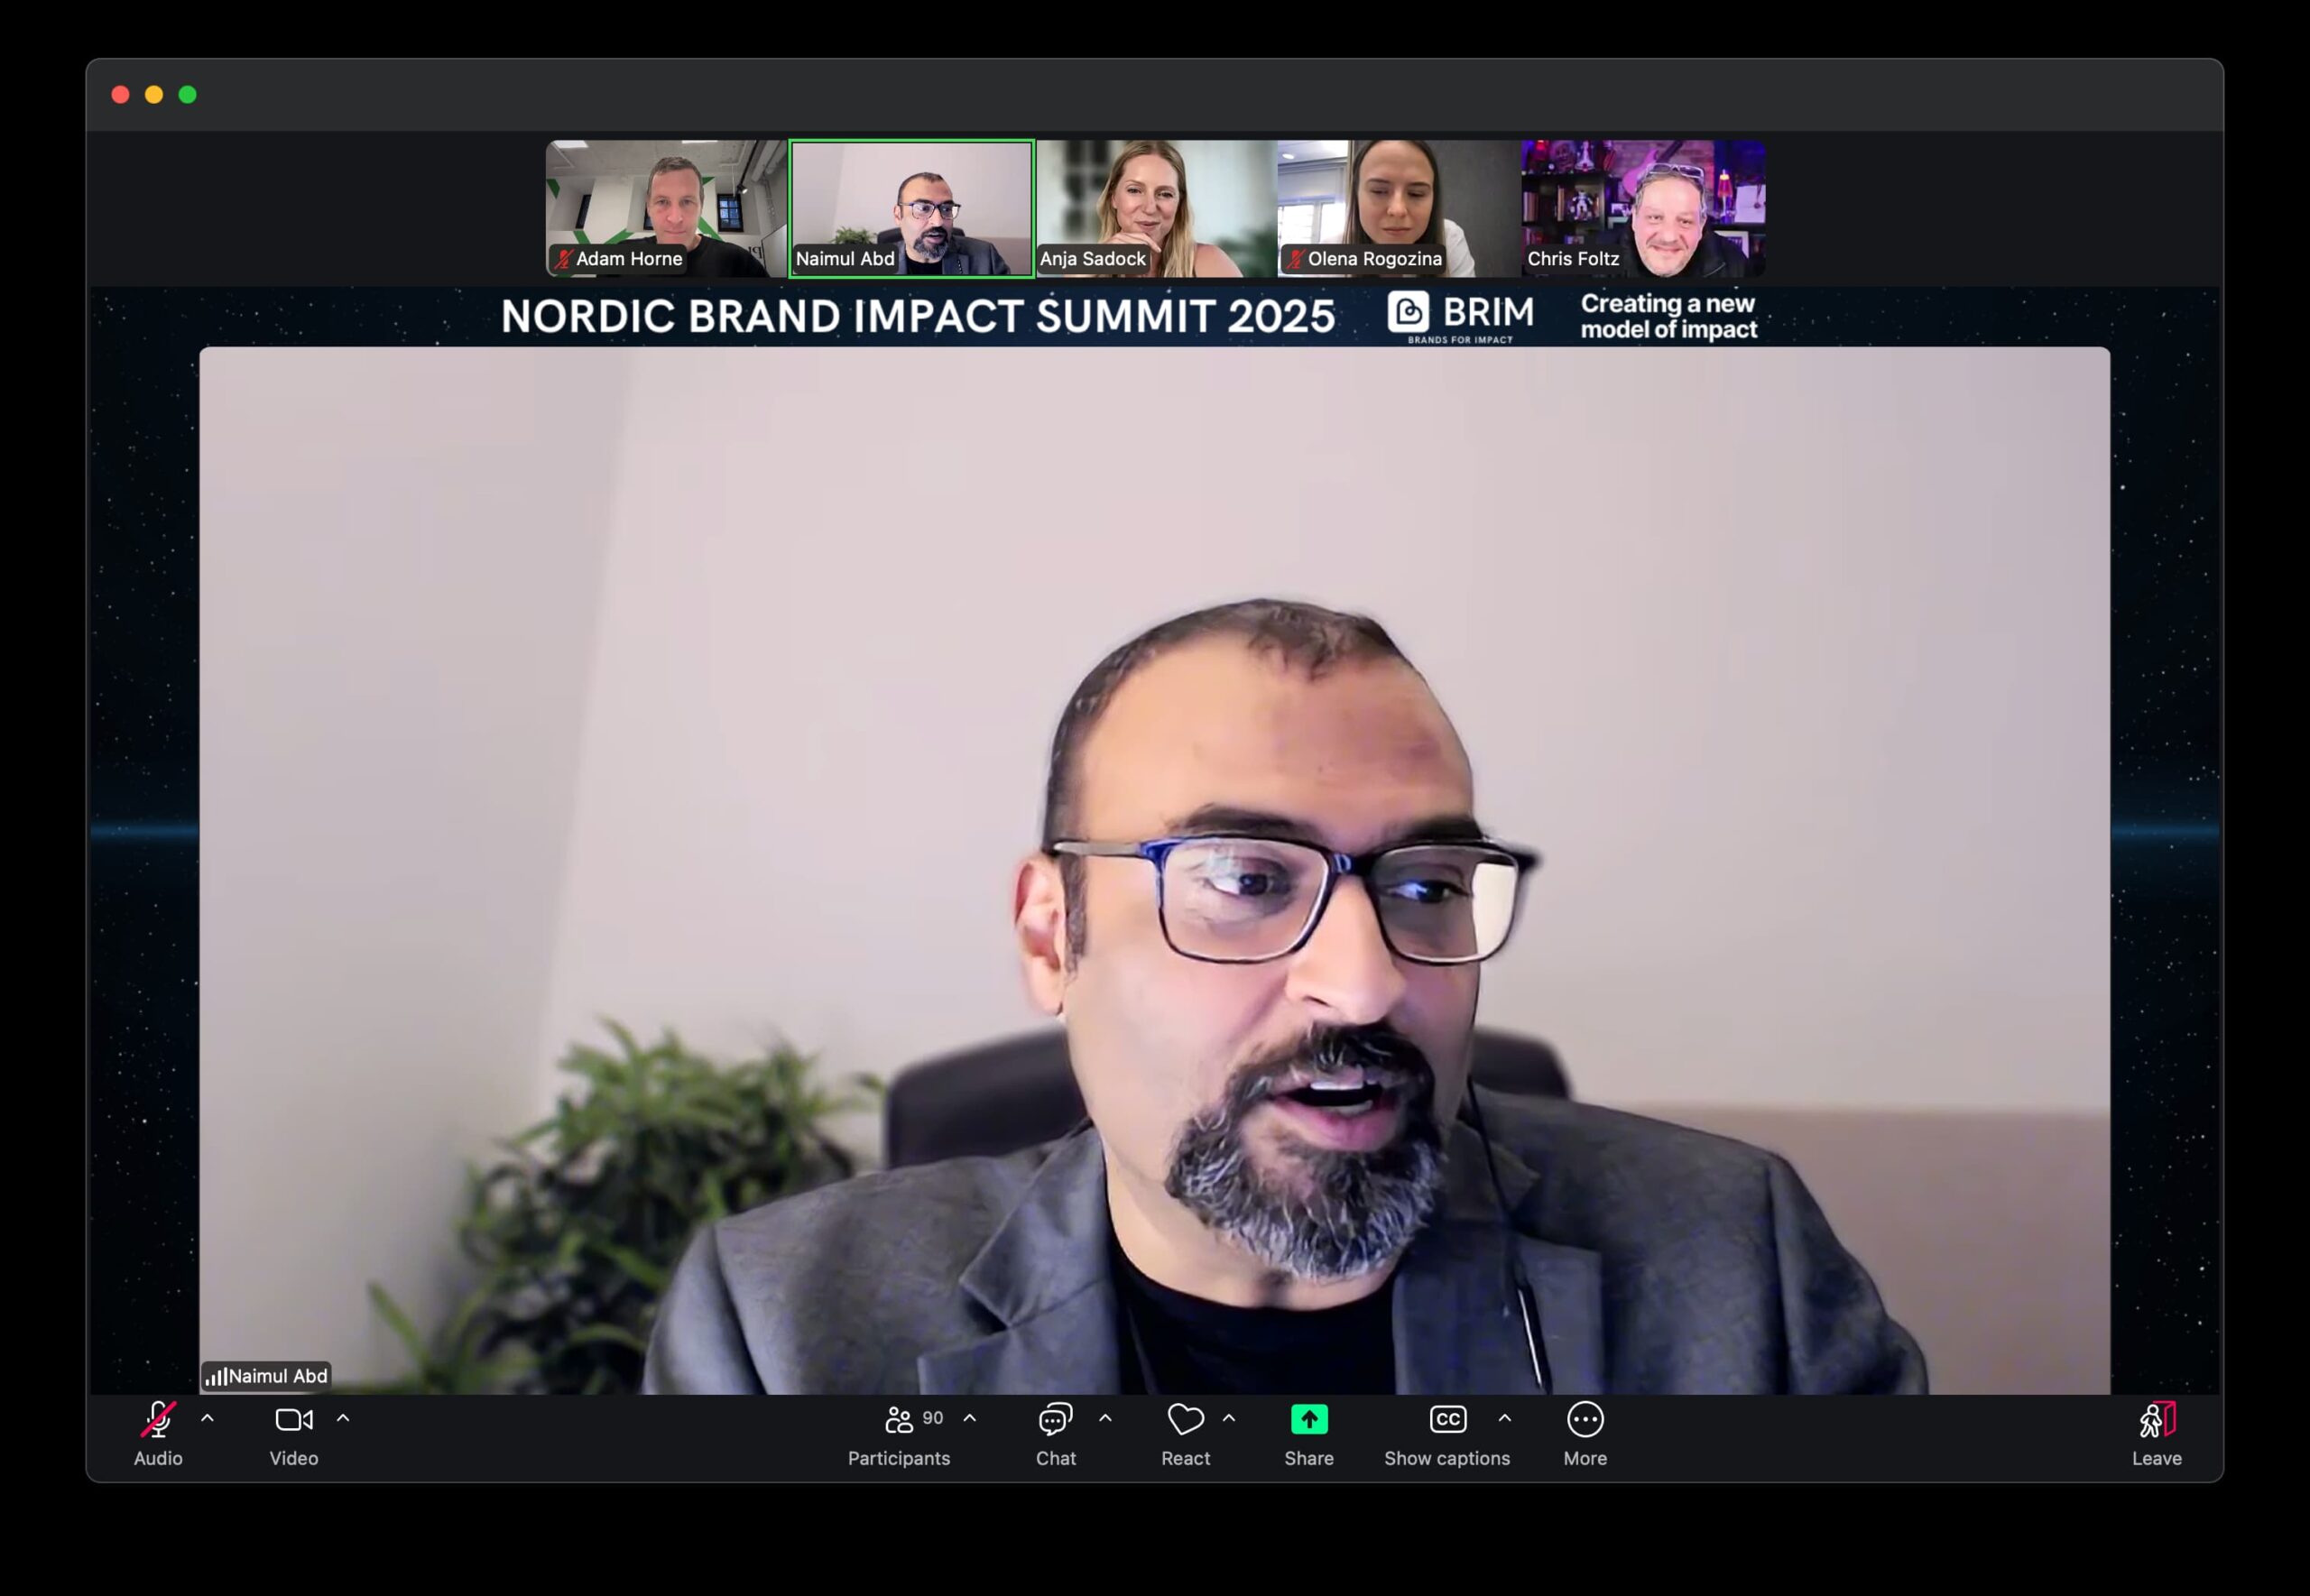Select Naimul Abd's highlighted thumbnail
The width and height of the screenshot is (2310, 1596).
pyautogui.click(x=911, y=208)
